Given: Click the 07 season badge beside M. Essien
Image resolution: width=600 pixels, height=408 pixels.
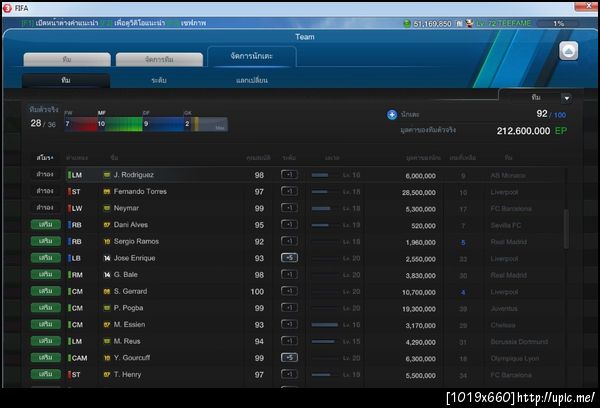Looking at the screenshot, I should [x=107, y=325].
